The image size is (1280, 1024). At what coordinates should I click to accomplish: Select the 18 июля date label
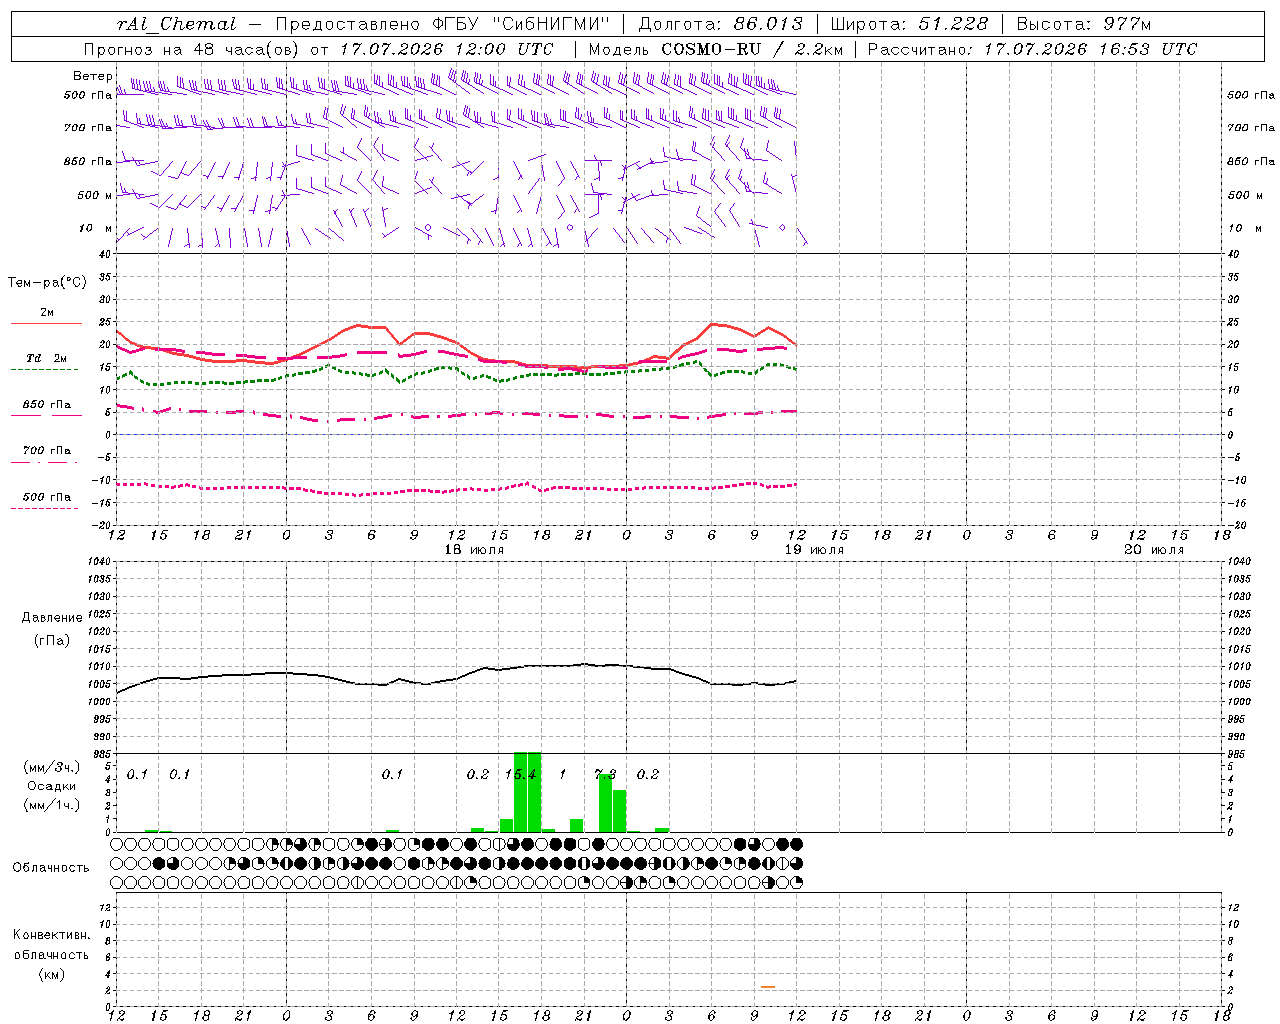pyautogui.click(x=474, y=550)
